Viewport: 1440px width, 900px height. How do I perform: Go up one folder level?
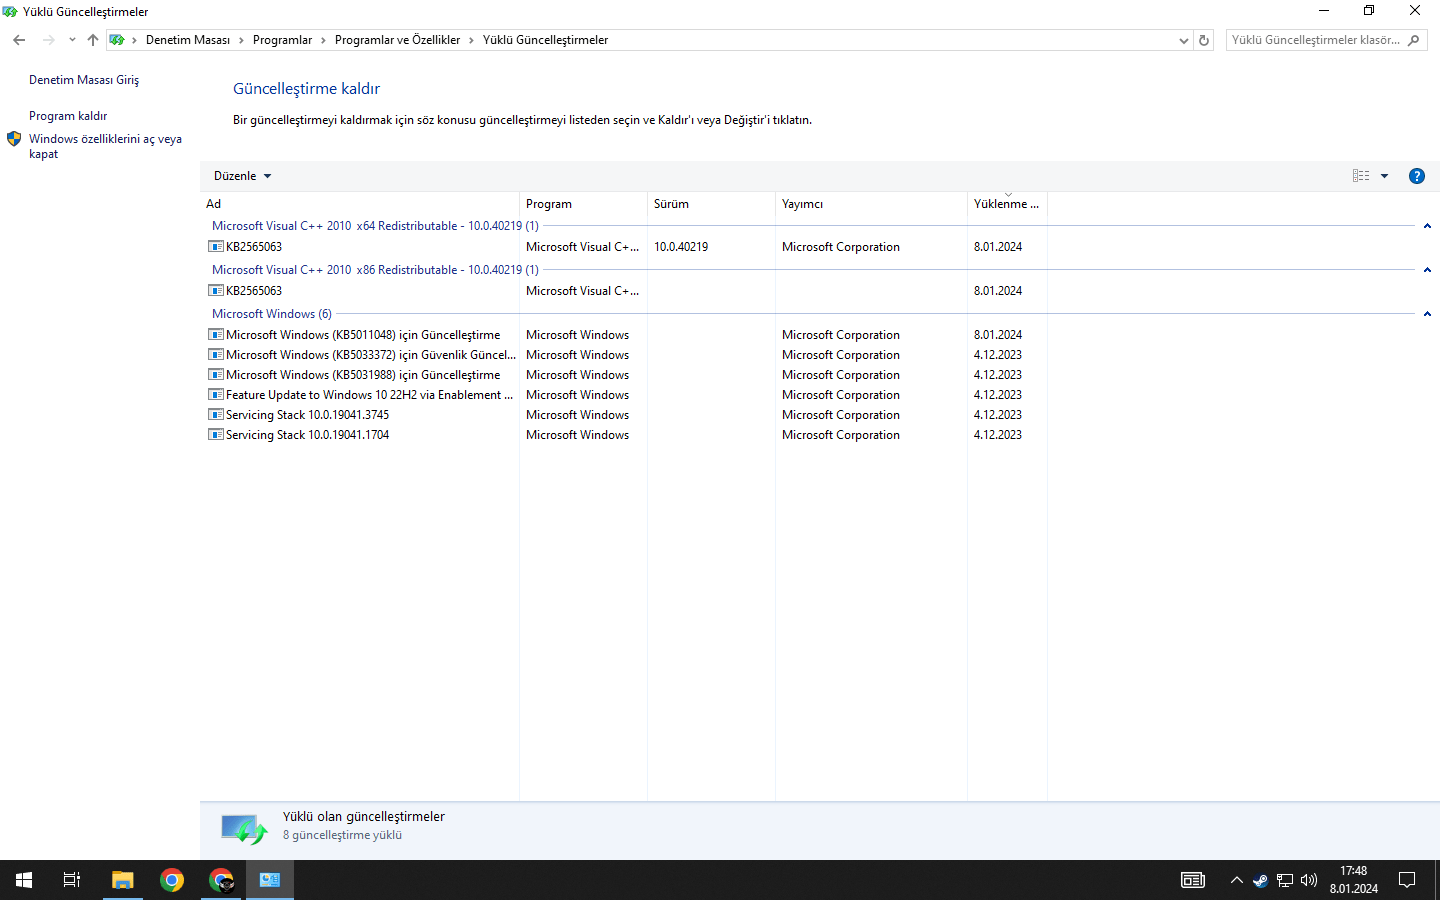coord(93,40)
